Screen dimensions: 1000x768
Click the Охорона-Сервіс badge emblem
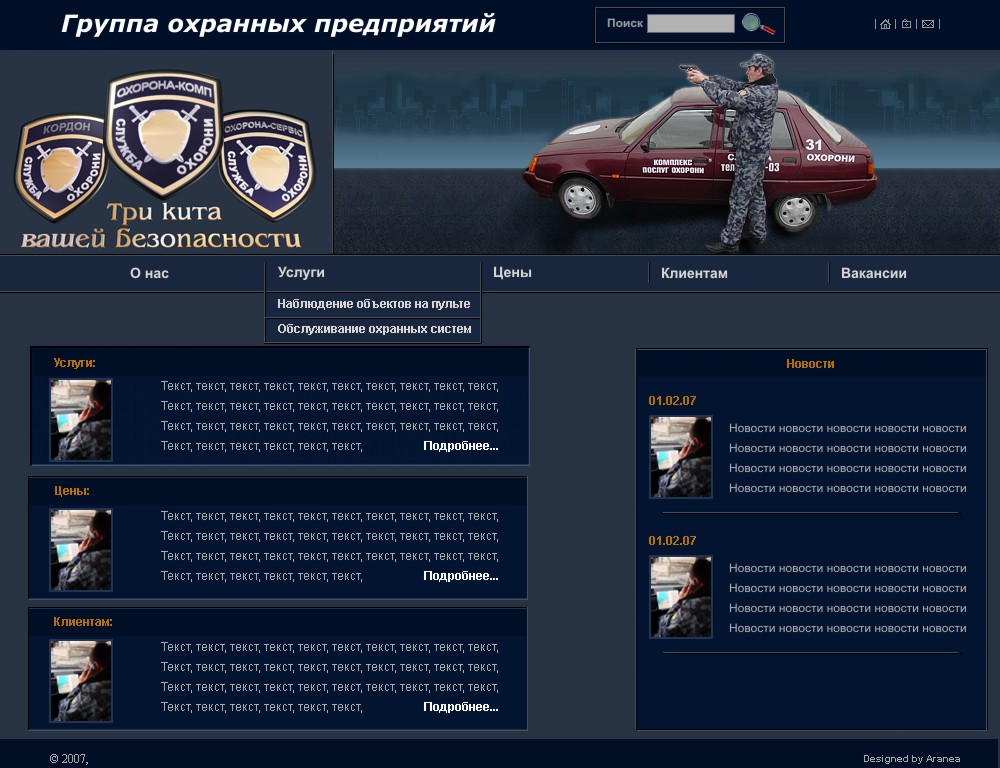pos(268,165)
